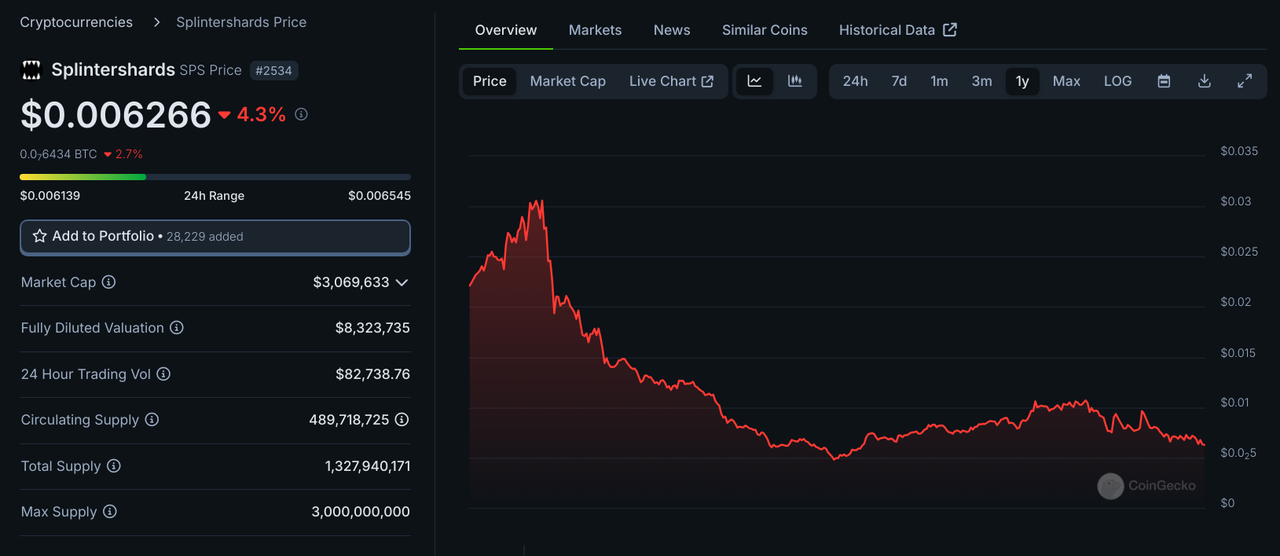This screenshot has height=556, width=1280.
Task: Click the $0.035 axis label
Action: pyautogui.click(x=1239, y=151)
